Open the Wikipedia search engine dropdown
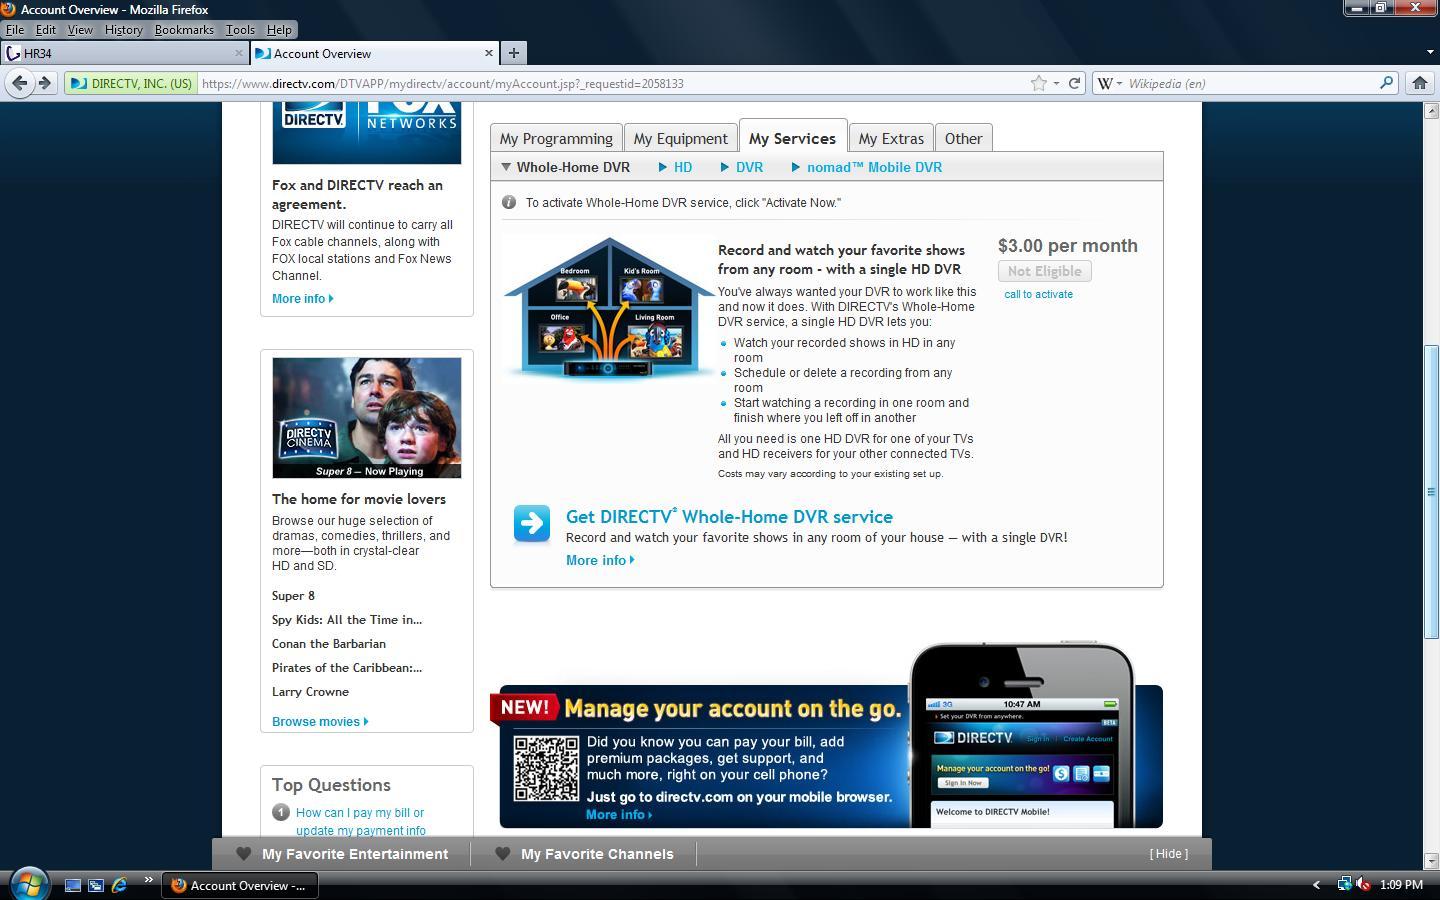This screenshot has width=1440, height=900. 1111,83
